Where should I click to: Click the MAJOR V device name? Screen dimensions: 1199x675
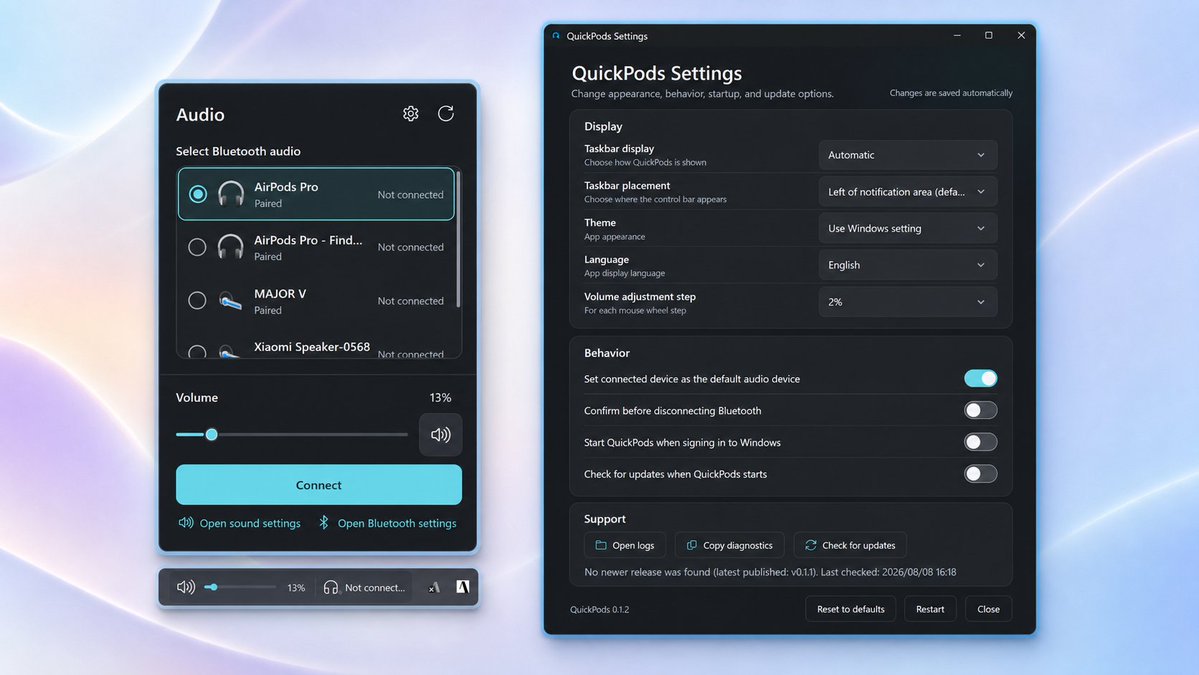tap(280, 294)
